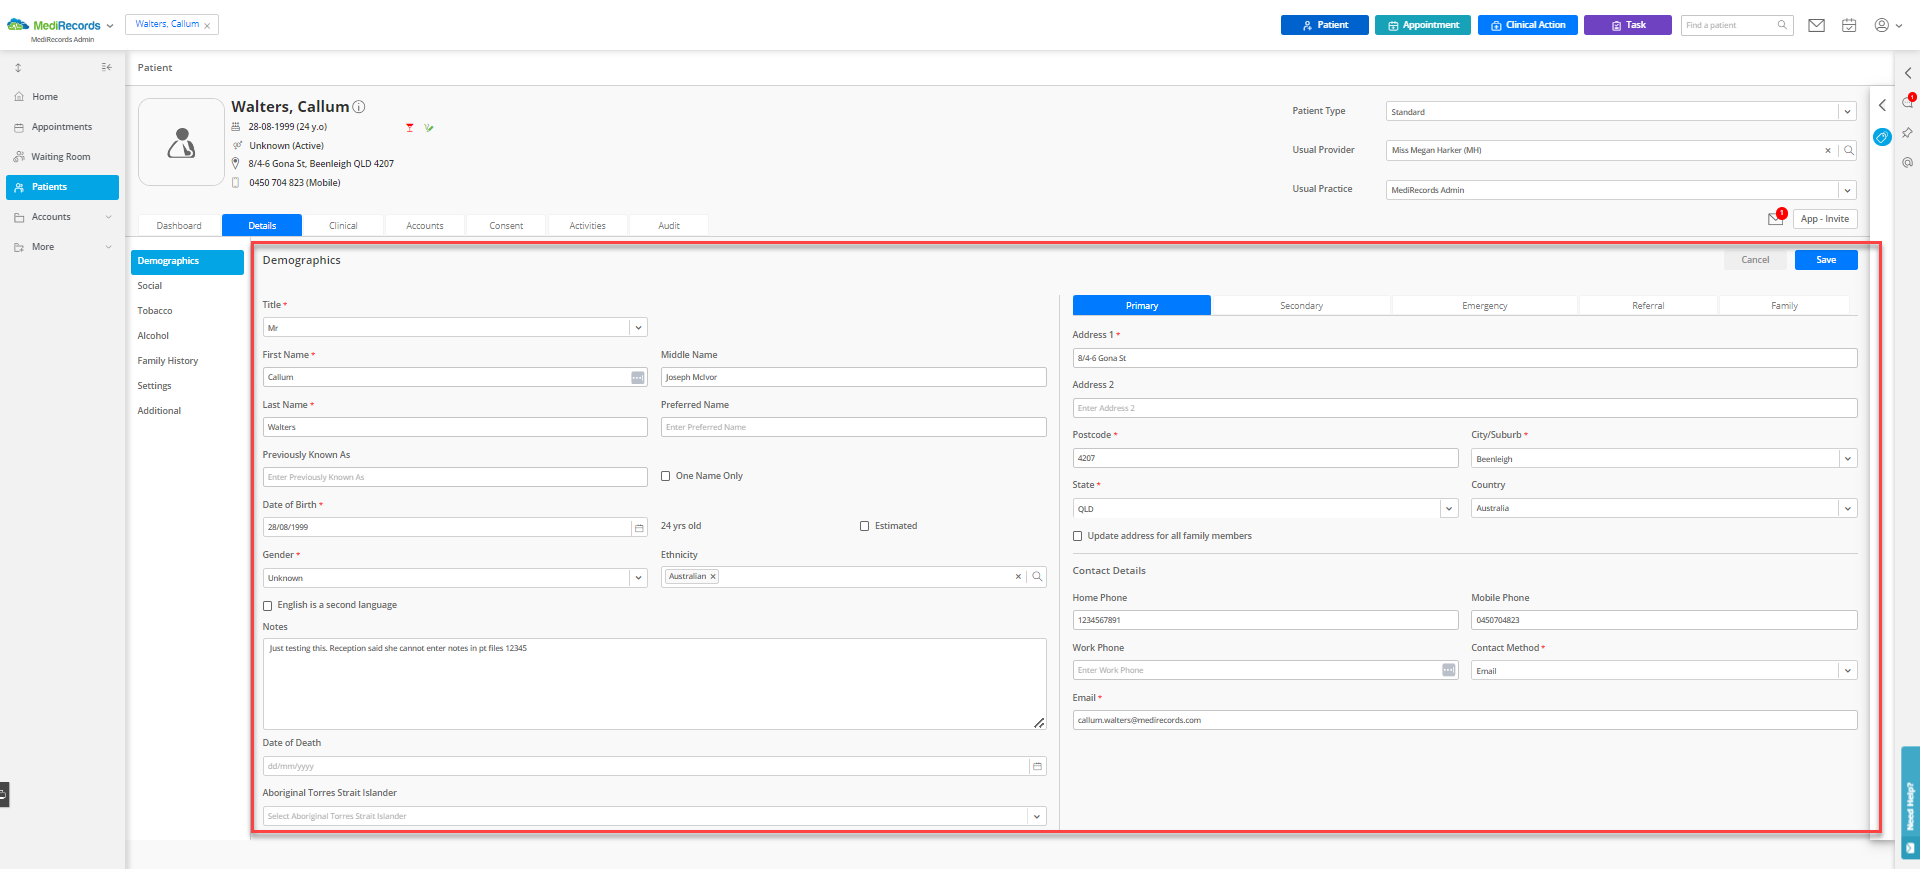Open the user account avatar menu
The image size is (1920, 869).
1887,25
